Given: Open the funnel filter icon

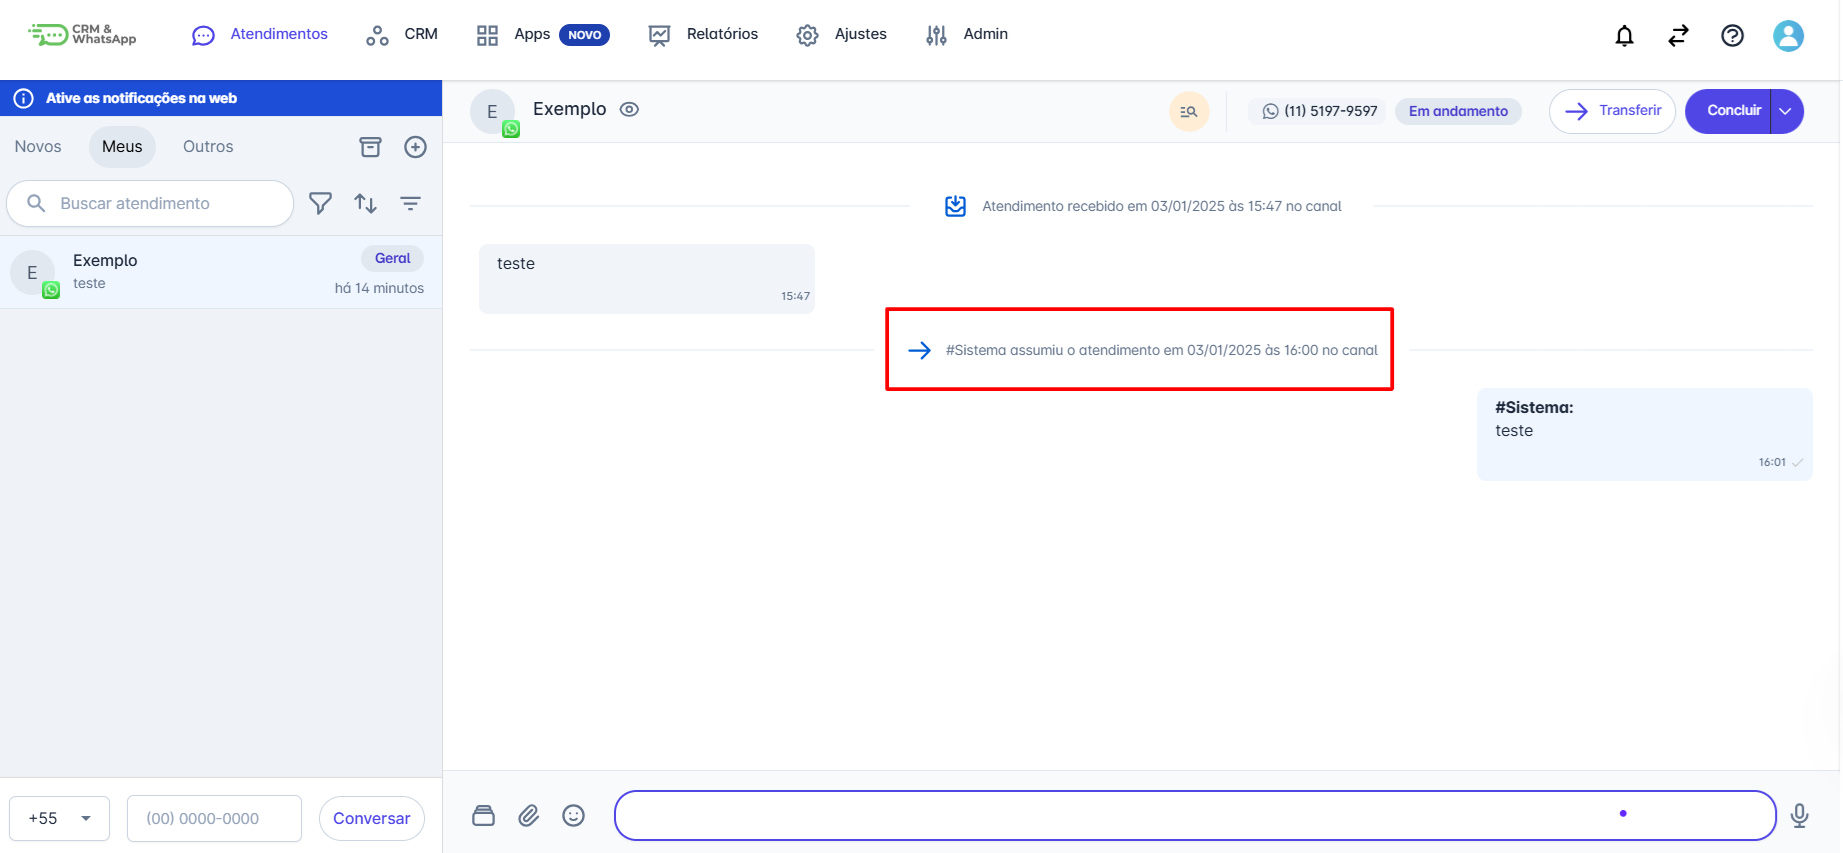Looking at the screenshot, I should (x=320, y=204).
